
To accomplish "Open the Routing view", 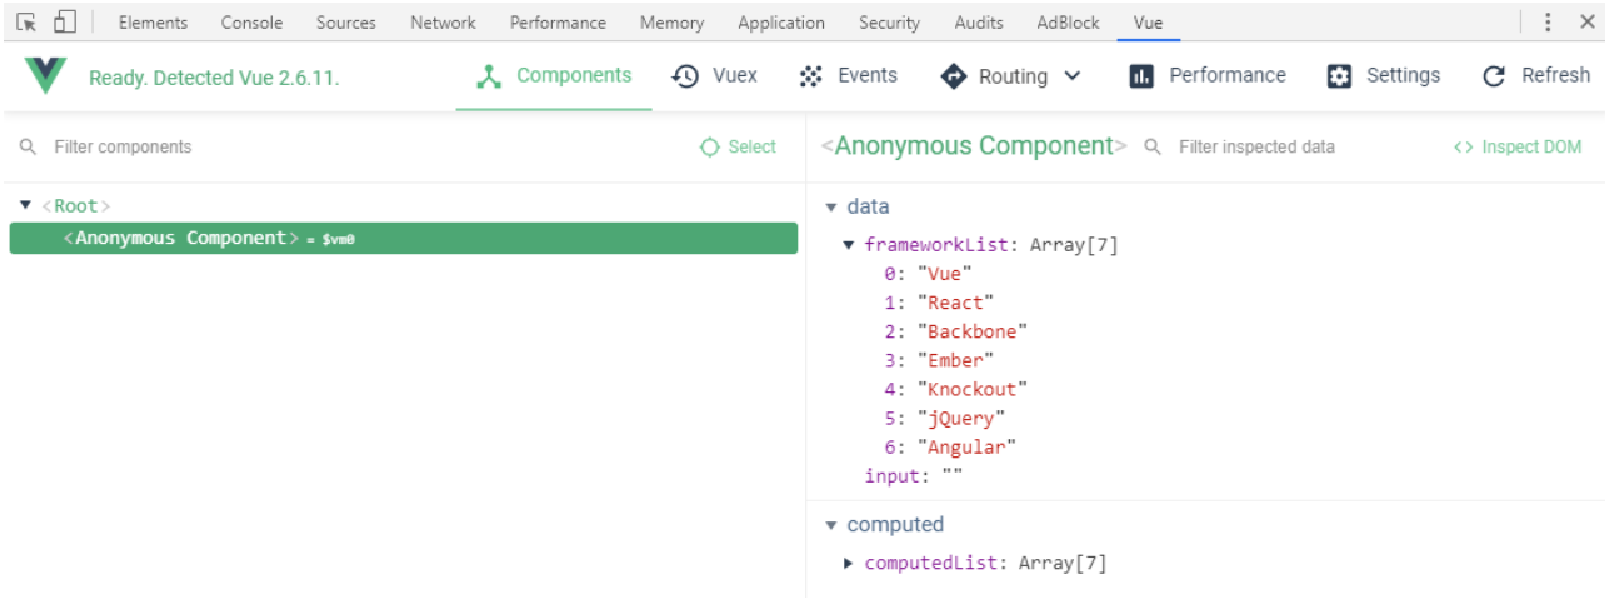I will point(1013,77).
